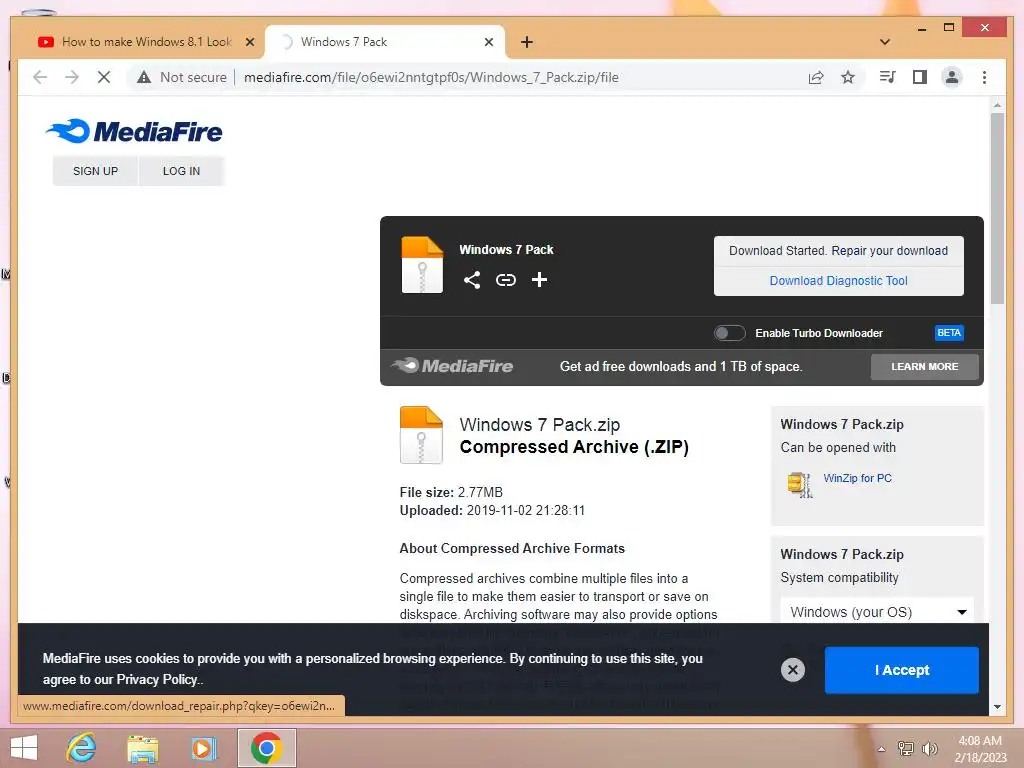Click the text 'Uploaded: 2019-11-02 21:28:11'

[492, 511]
